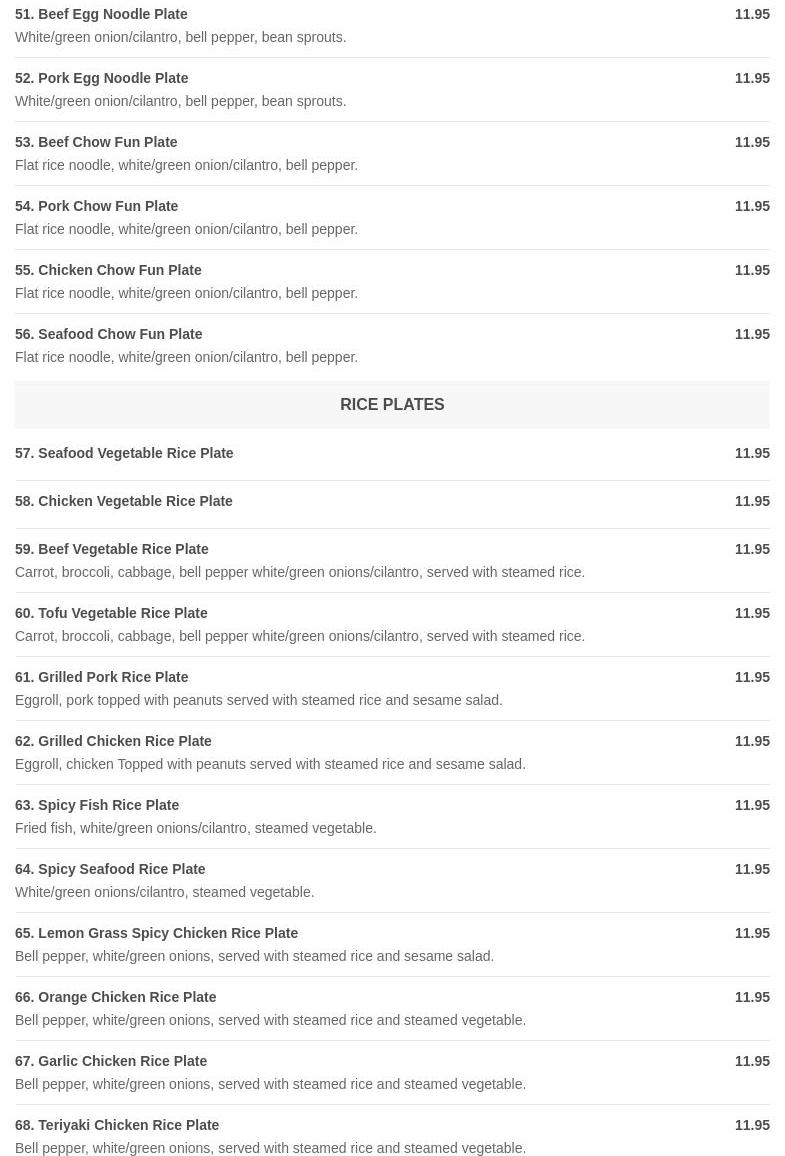Screen dimensions: 785x1156
Task: Choose Grilled Chicken Rice Plate
Action: [x=113, y=741]
